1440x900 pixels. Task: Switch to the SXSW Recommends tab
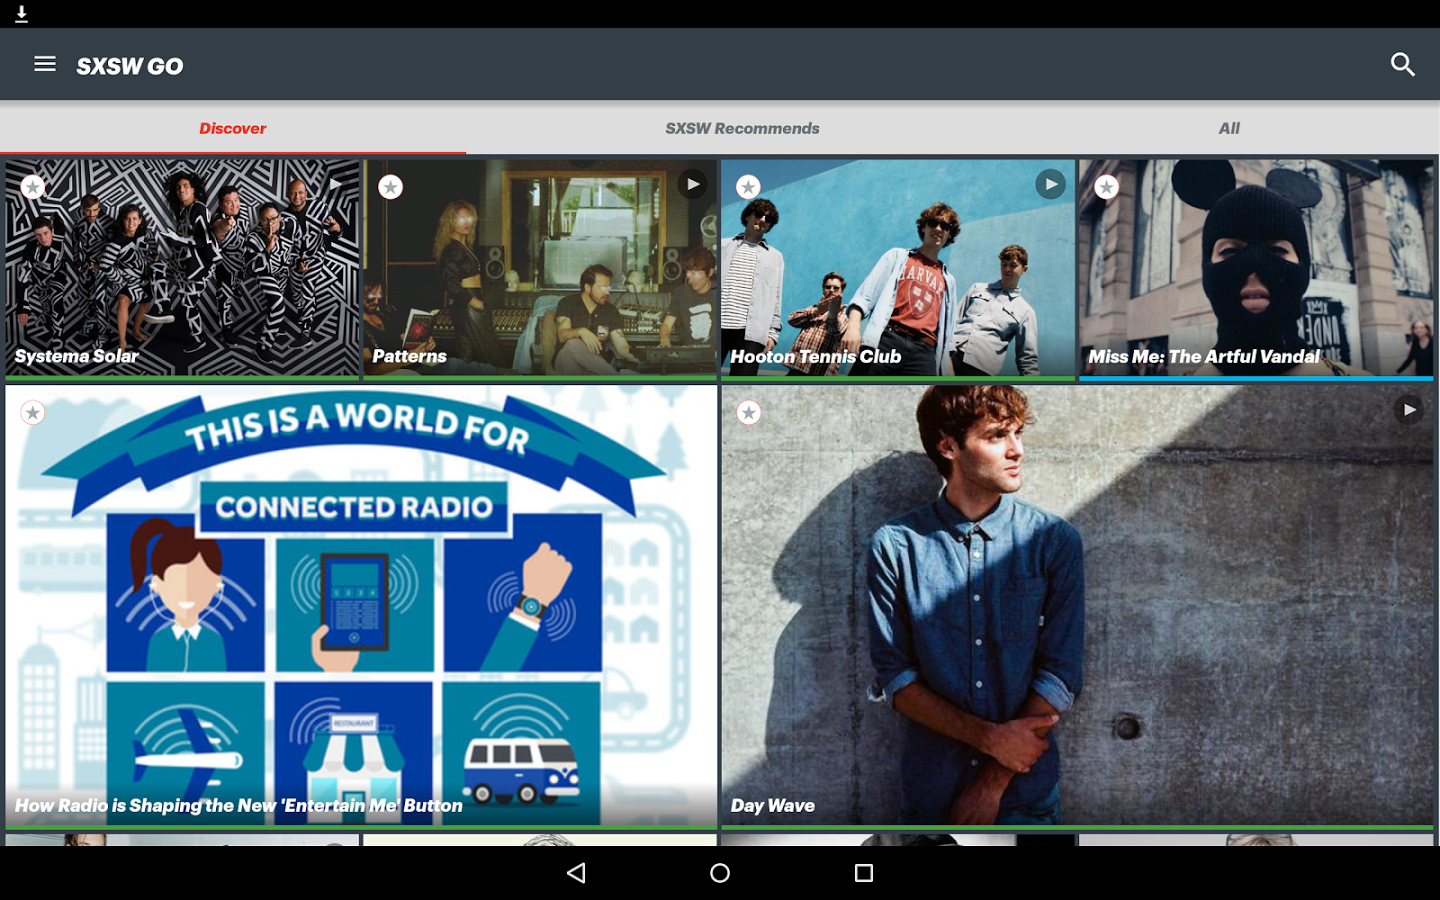point(743,128)
